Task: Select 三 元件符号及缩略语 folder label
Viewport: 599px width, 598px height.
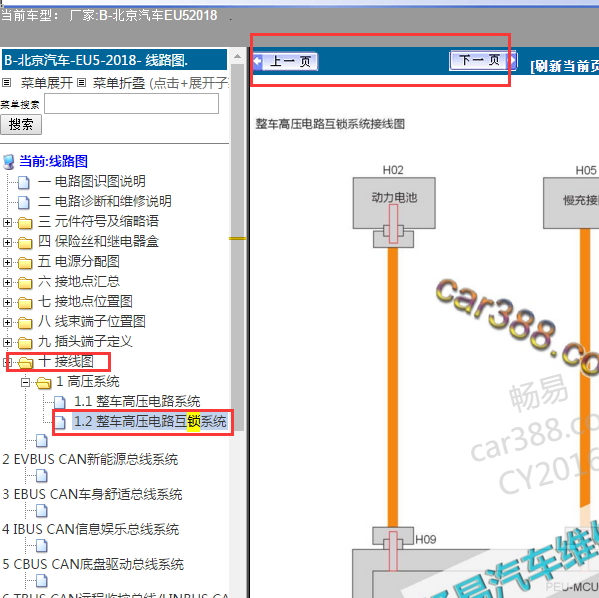Action: pos(98,221)
